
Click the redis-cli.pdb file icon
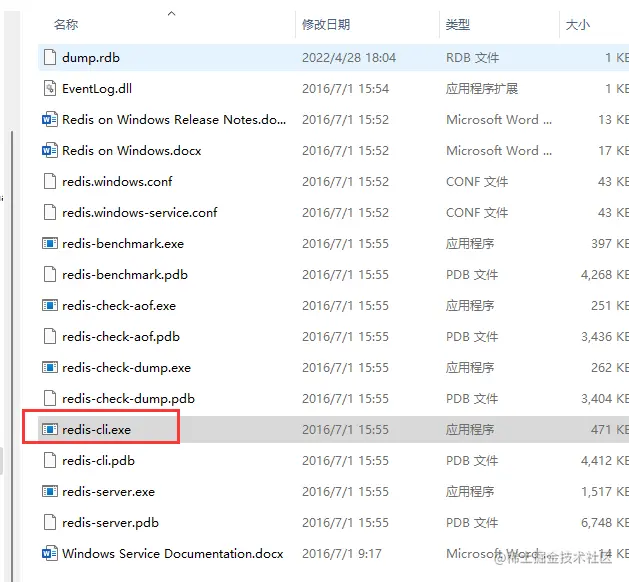click(50, 460)
